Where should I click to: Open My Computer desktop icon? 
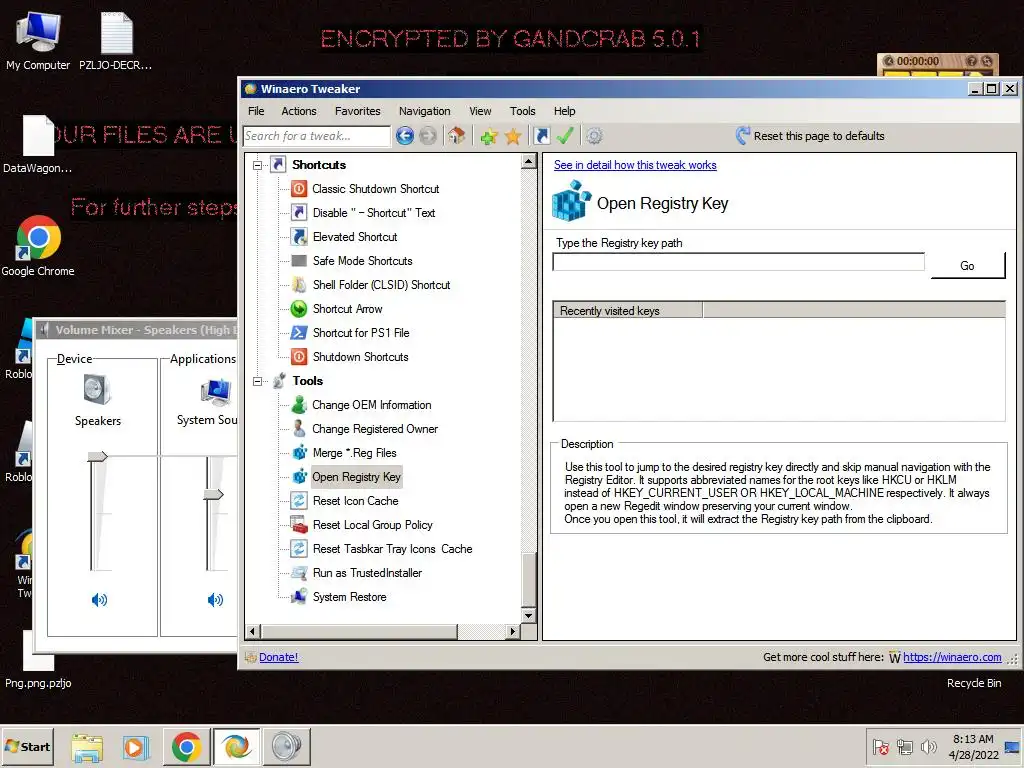tap(38, 40)
